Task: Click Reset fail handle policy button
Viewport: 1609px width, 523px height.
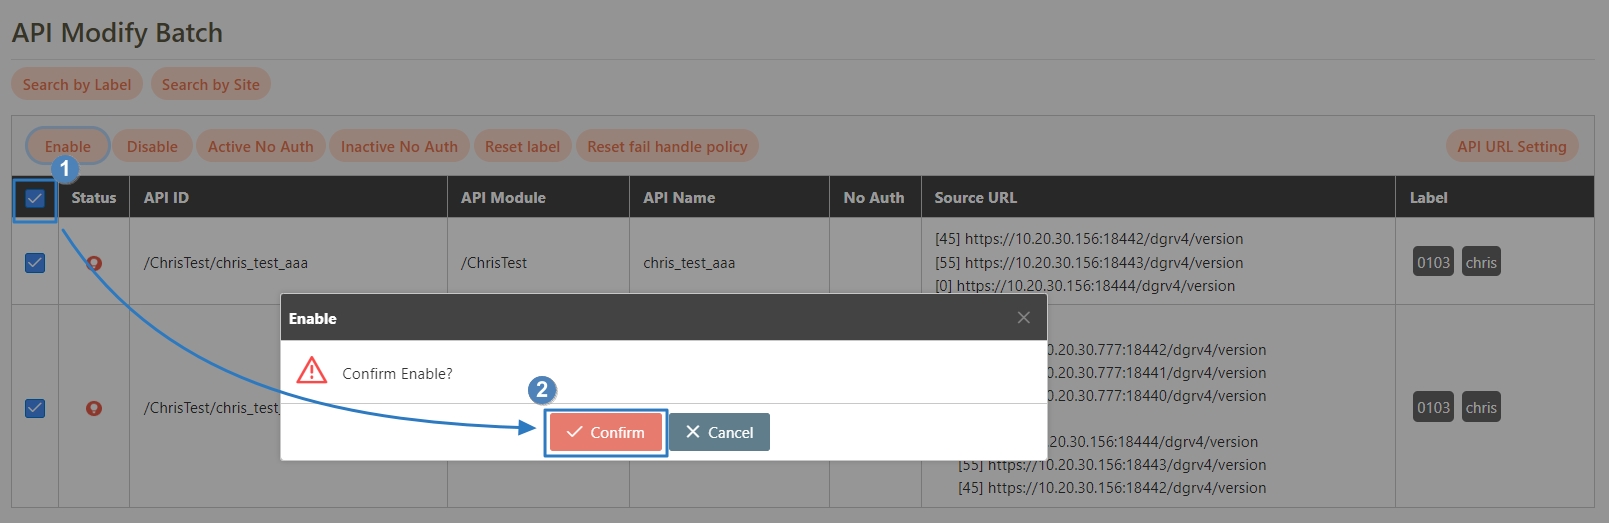Action: [x=667, y=146]
